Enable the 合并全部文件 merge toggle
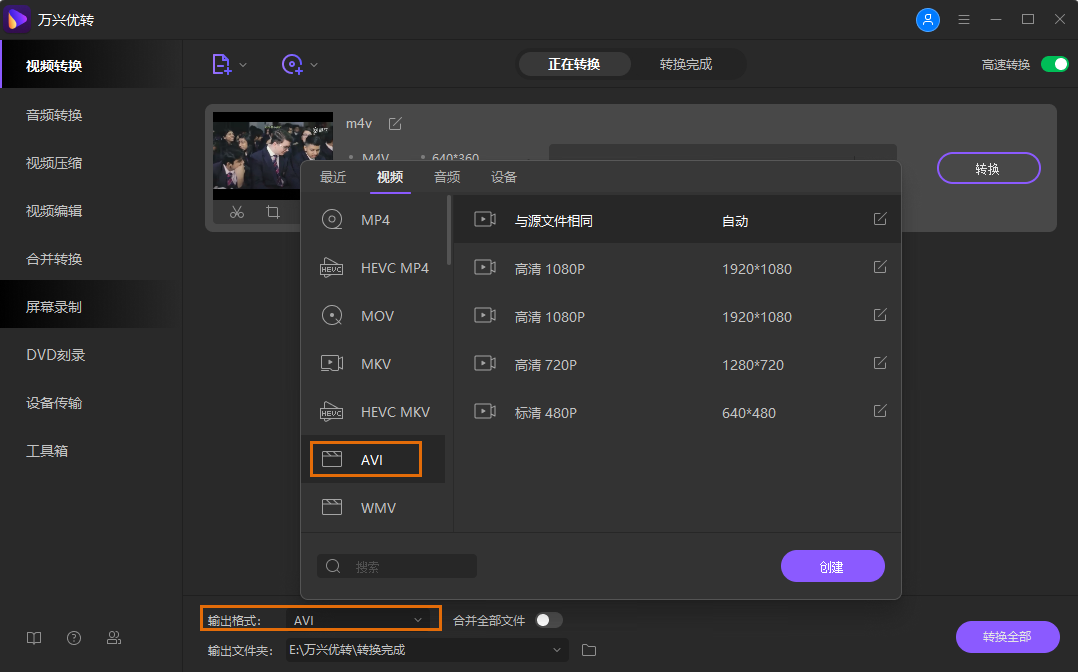1078x672 pixels. point(548,619)
